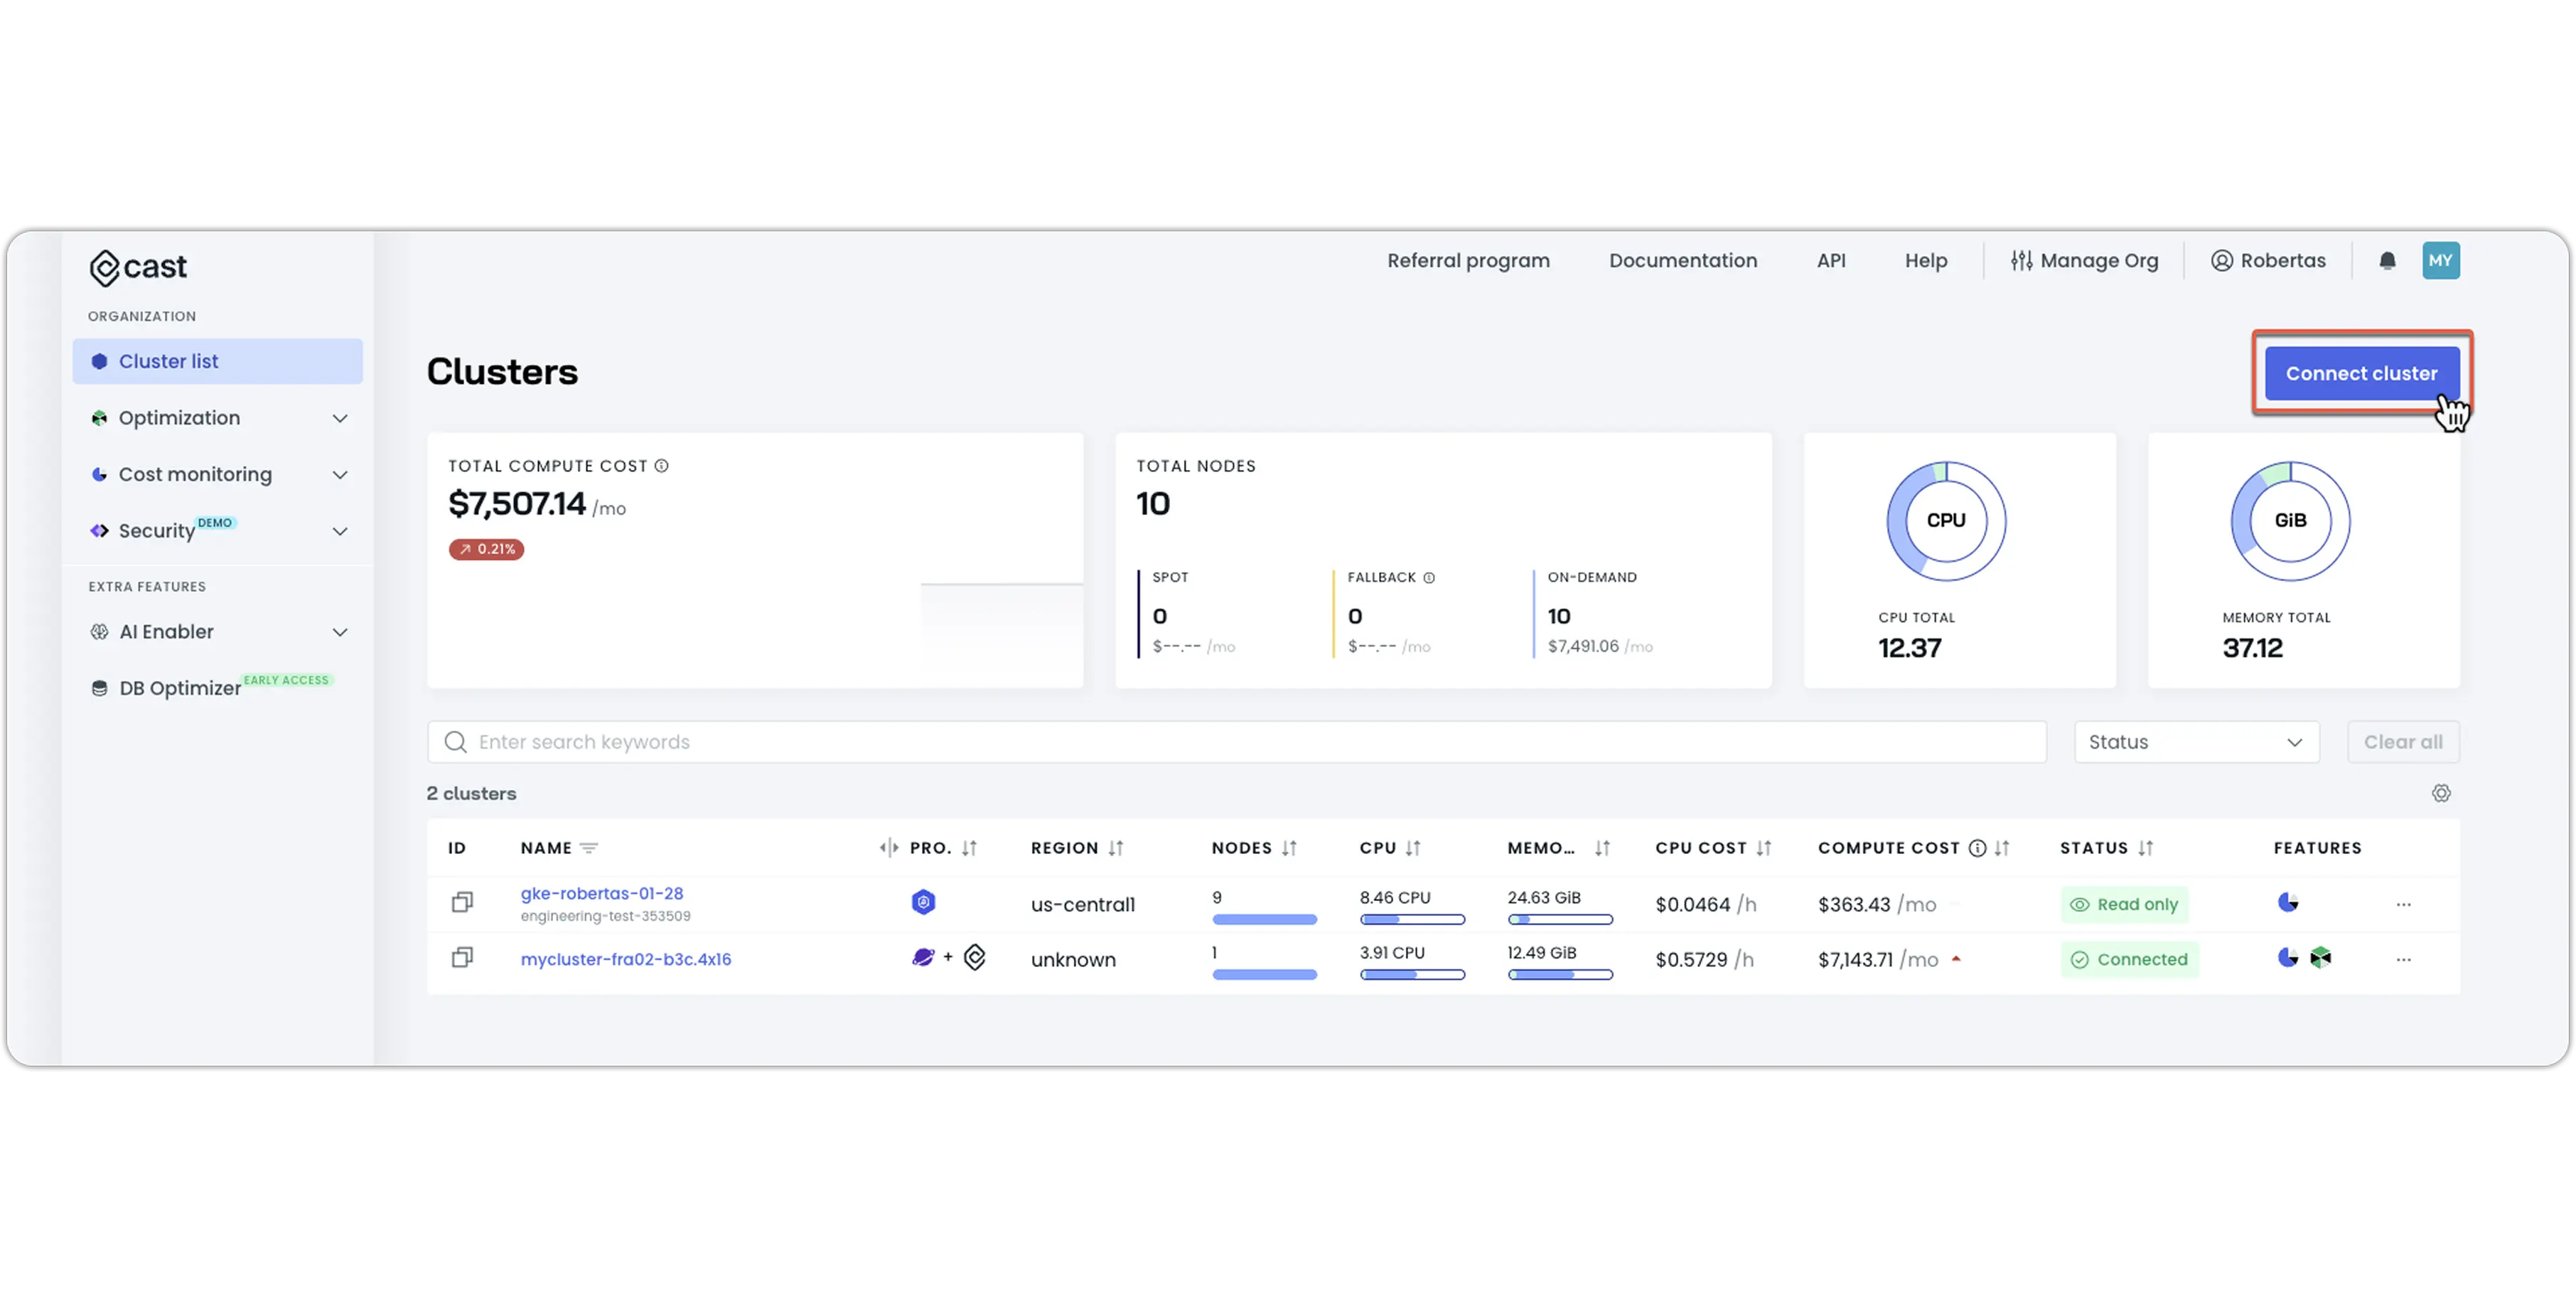Open the Robertas account menu icon
2576x1297 pixels.
2222,260
